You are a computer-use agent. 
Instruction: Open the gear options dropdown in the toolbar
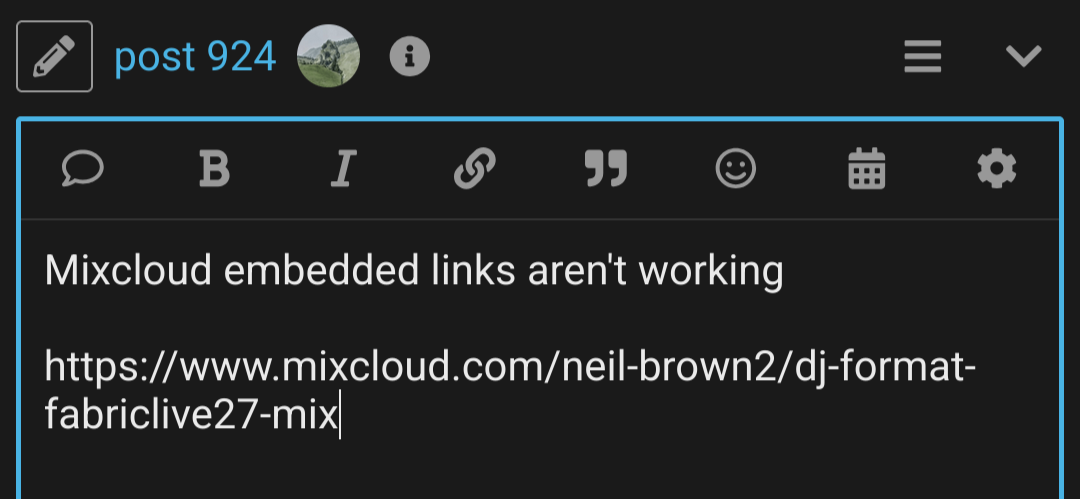click(x=997, y=169)
